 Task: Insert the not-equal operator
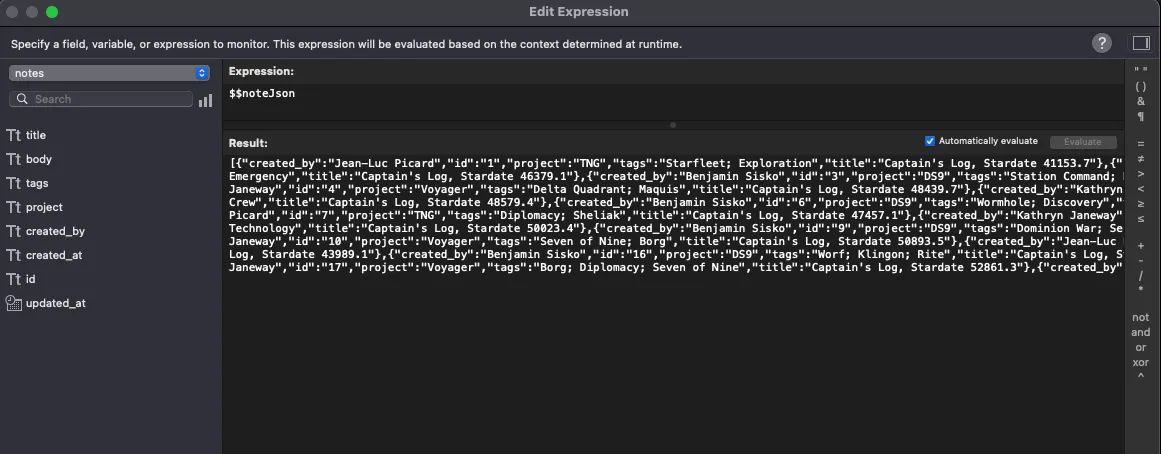pos(1140,158)
